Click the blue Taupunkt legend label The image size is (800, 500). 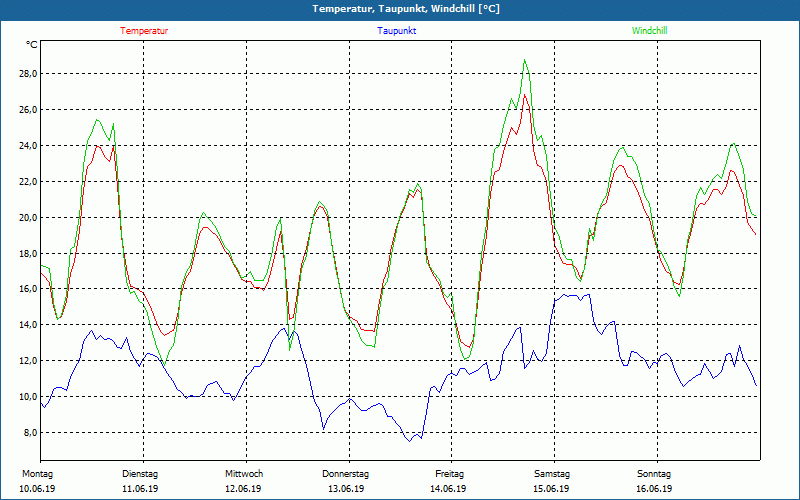[x=396, y=31]
